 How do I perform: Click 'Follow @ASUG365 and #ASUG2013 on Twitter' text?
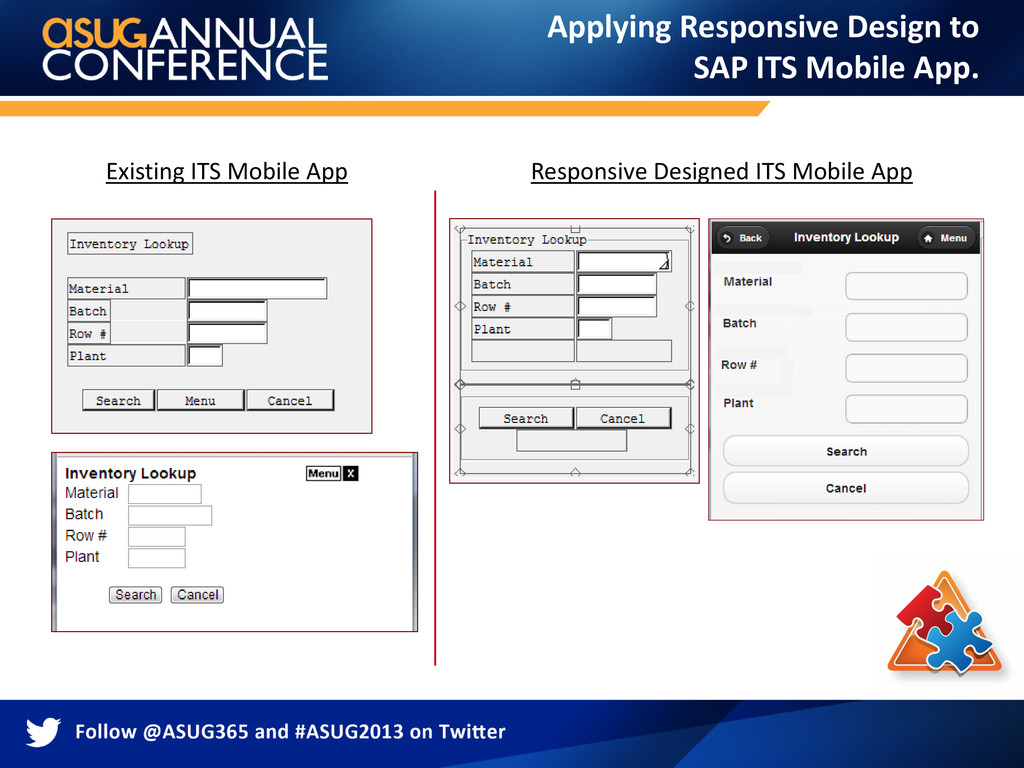[290, 731]
